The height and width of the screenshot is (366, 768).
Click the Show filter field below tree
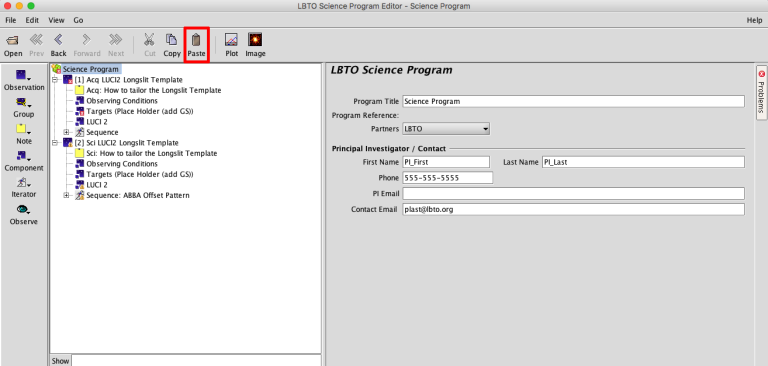tap(196, 361)
